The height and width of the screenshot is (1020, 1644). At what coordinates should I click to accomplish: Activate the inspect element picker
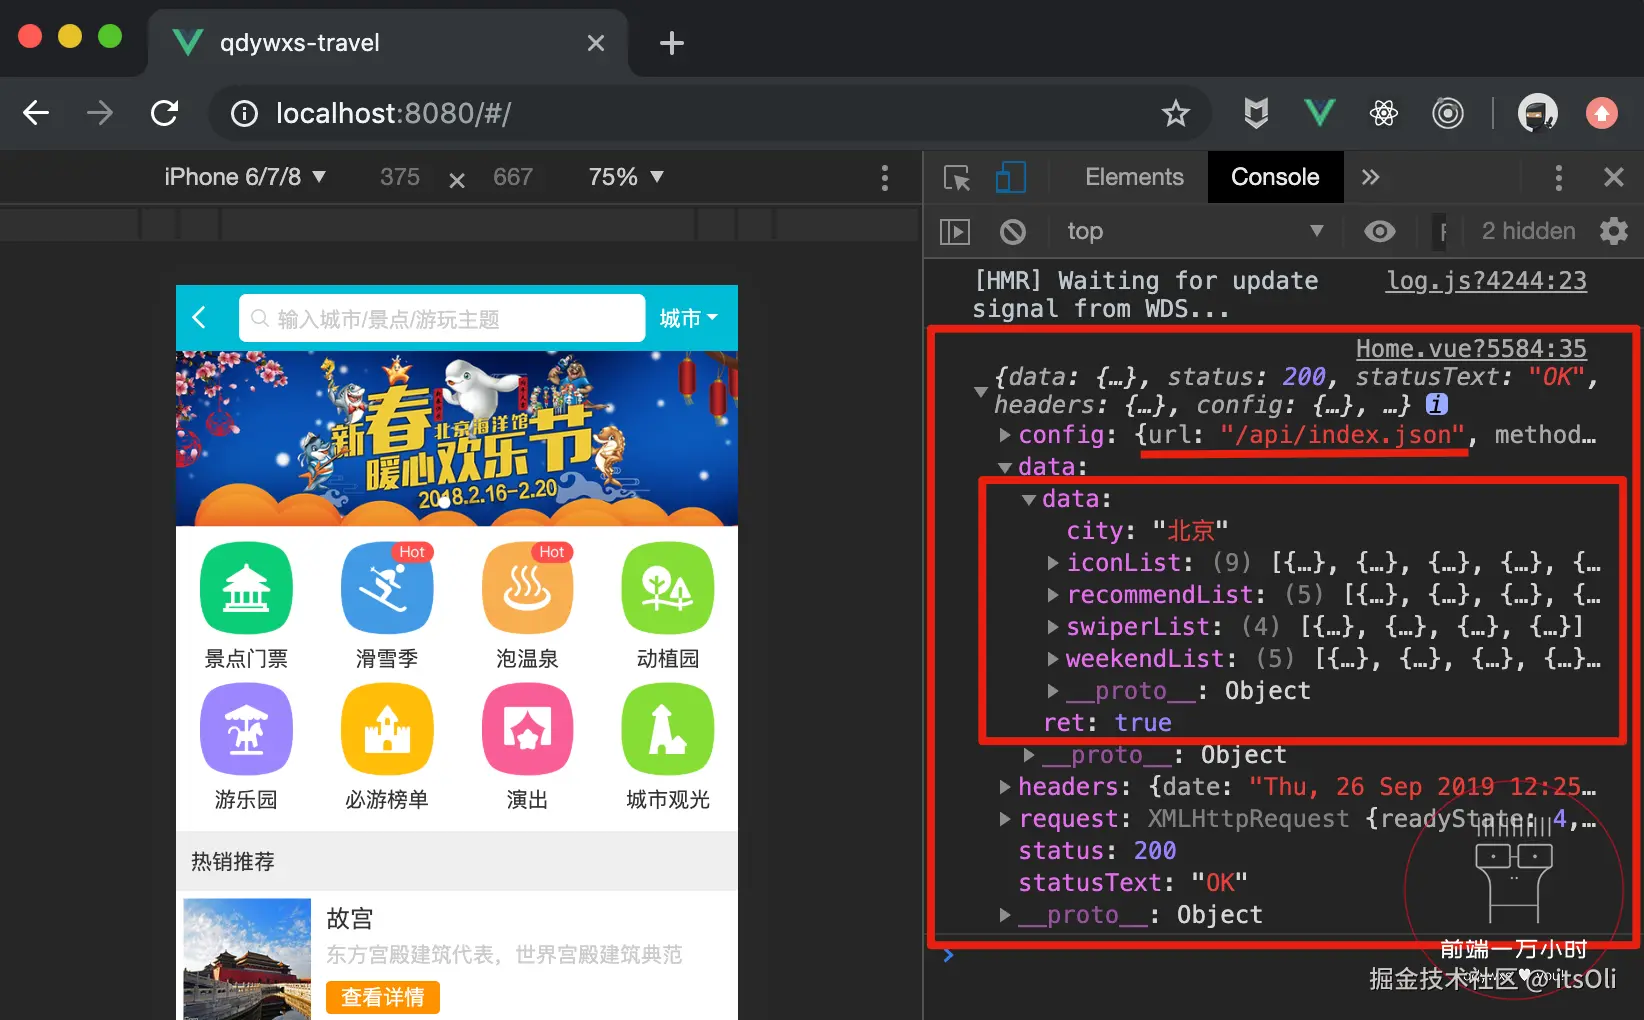pyautogui.click(x=957, y=178)
